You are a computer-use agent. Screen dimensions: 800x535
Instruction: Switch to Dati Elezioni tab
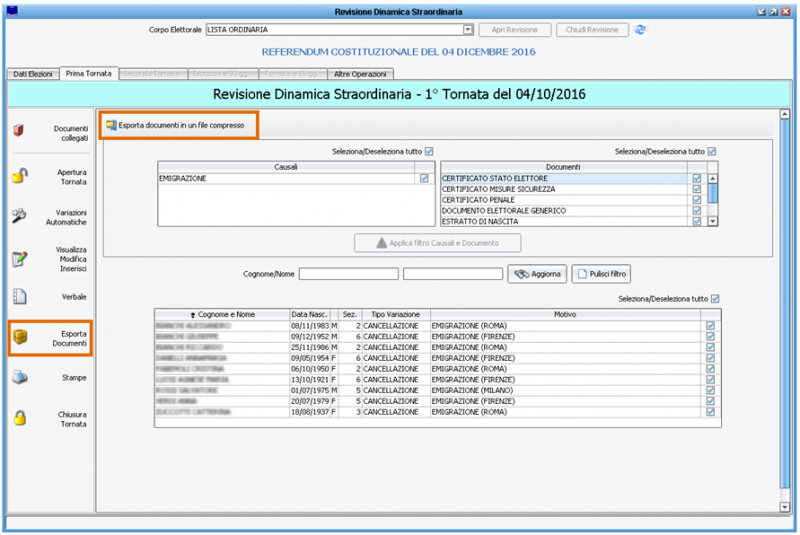[x=32, y=74]
